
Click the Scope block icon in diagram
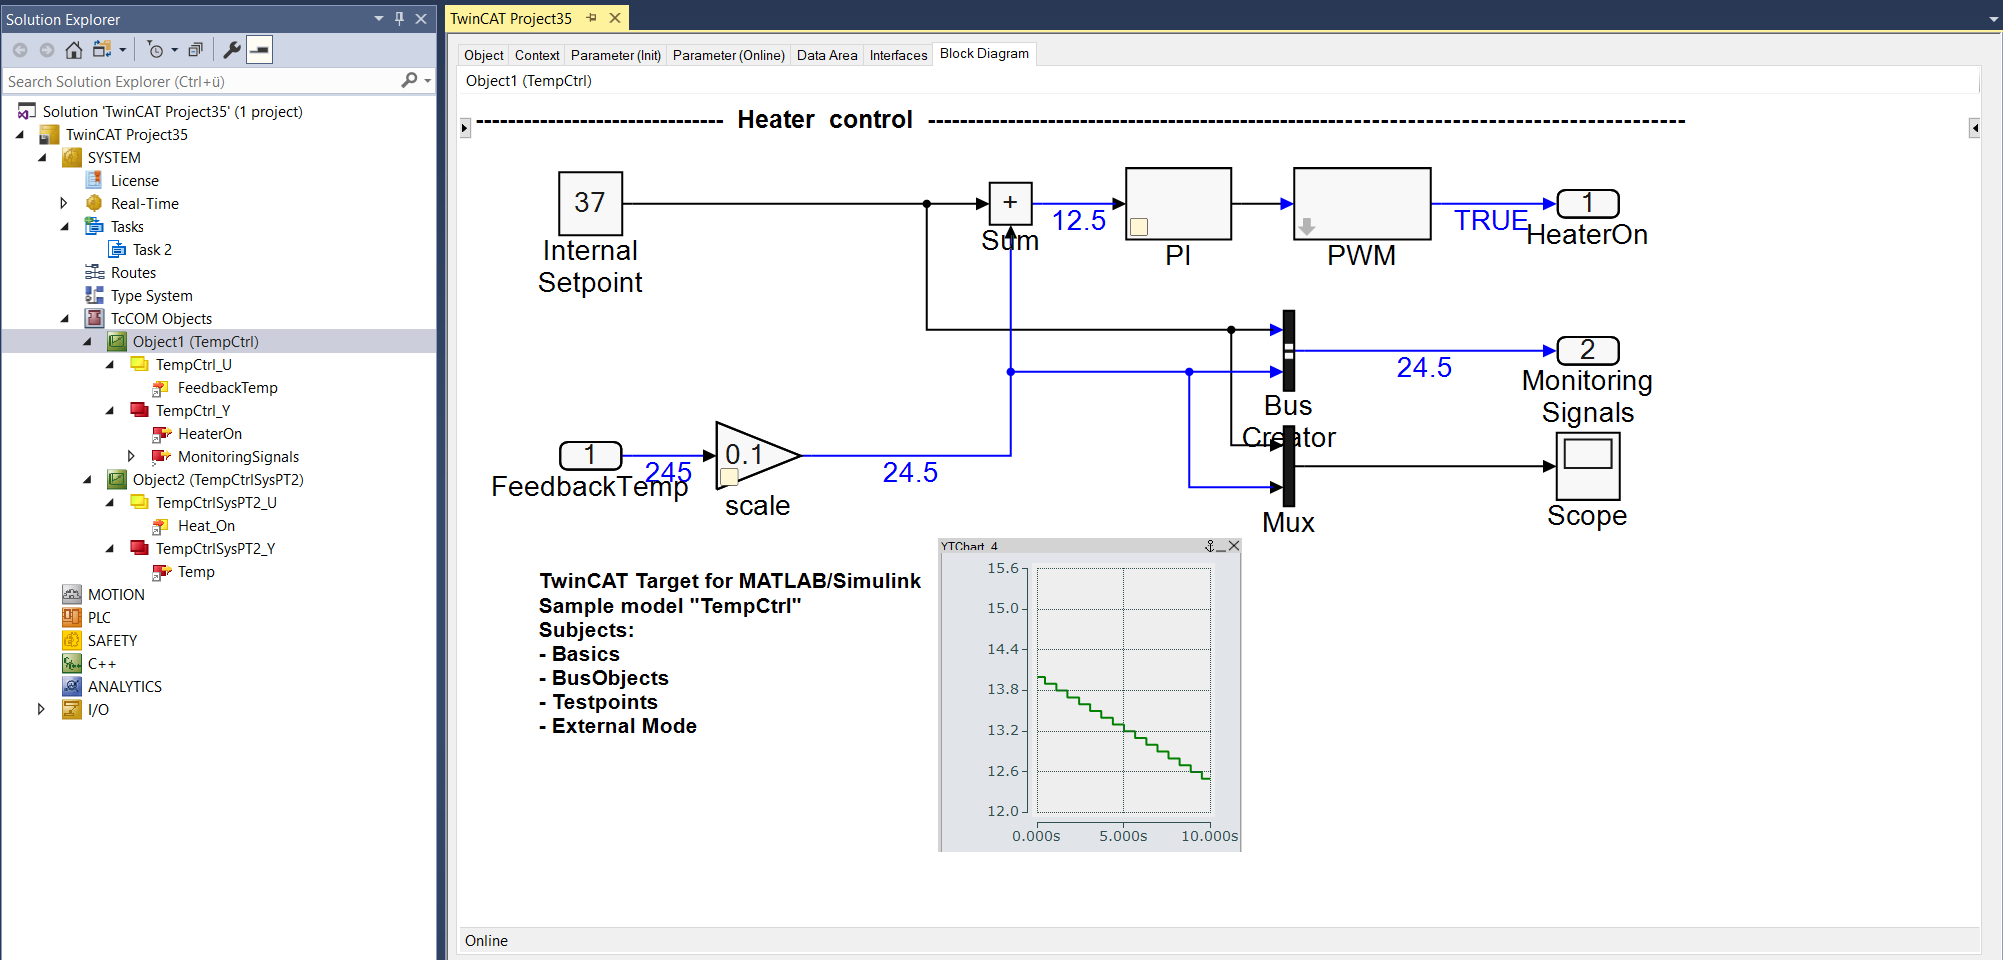tap(1588, 466)
